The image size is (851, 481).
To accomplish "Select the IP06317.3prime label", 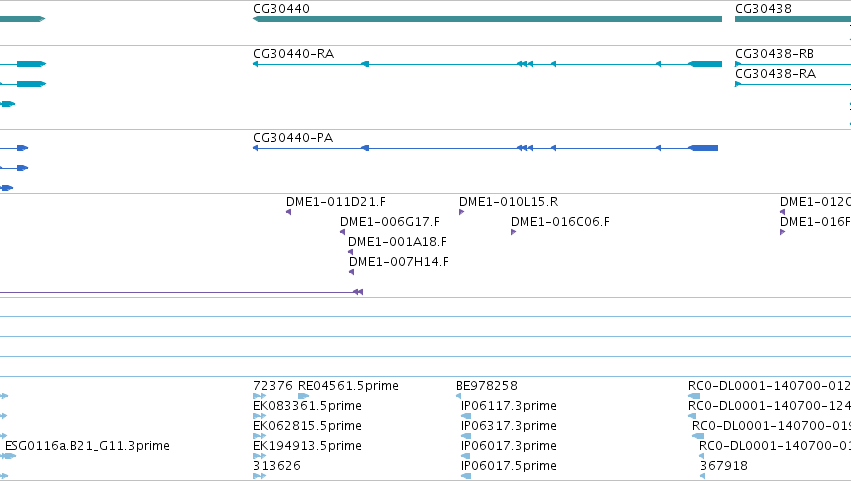I will pyautogui.click(x=509, y=426).
